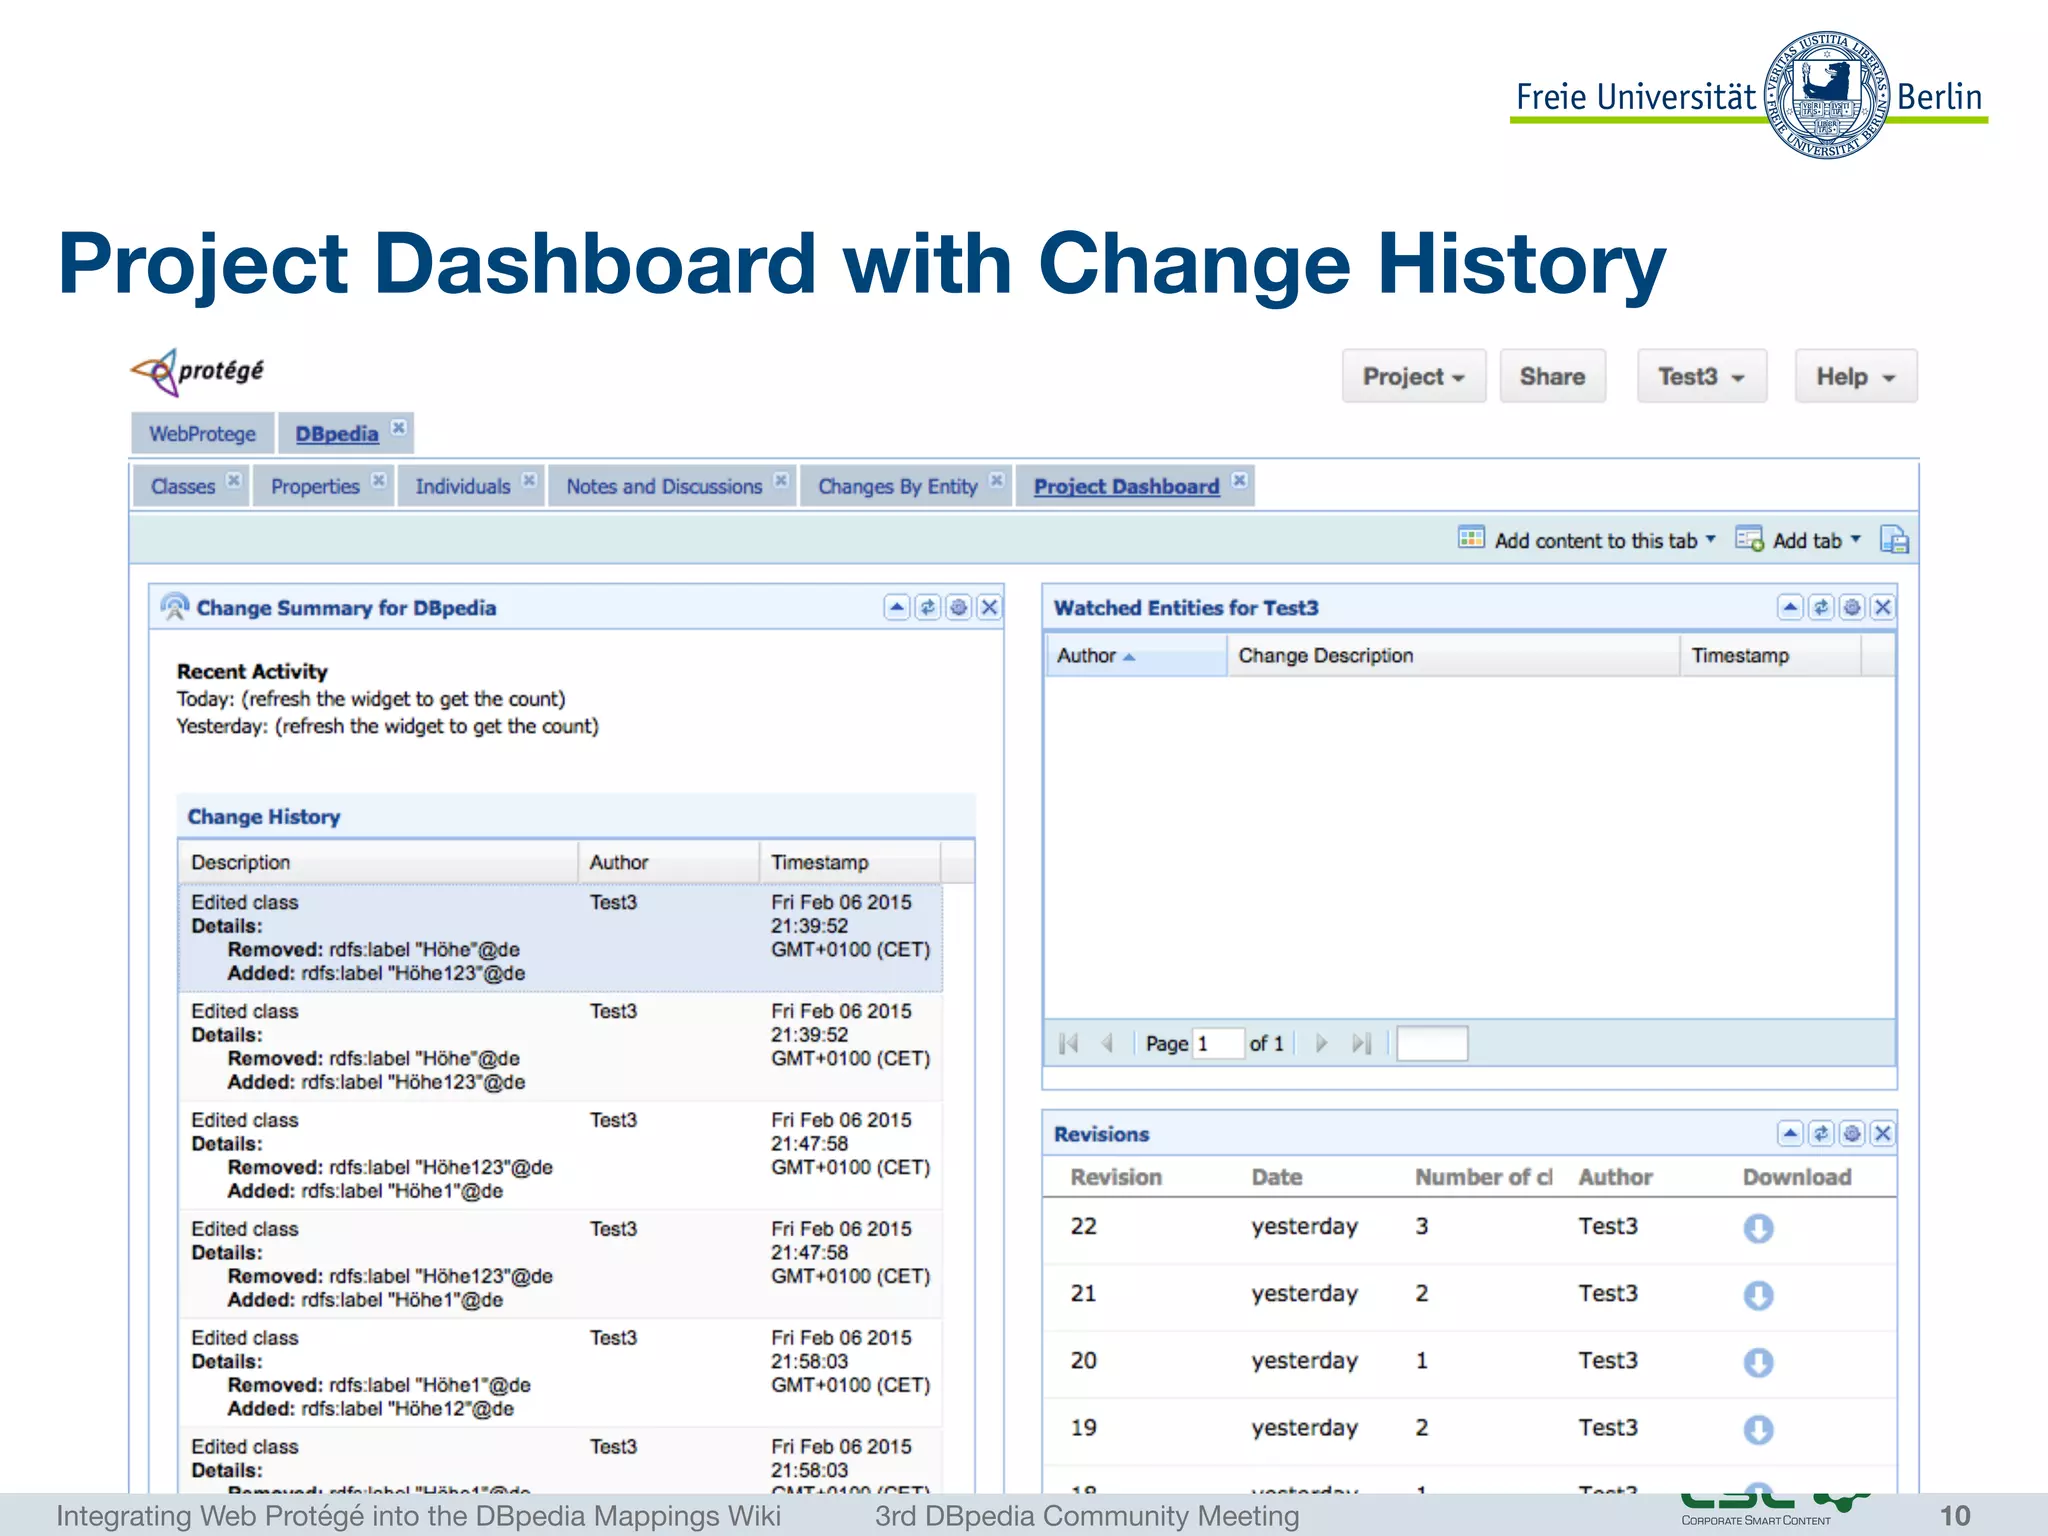Download revision 22
The image size is (2048, 1536).
pos(1758,1228)
